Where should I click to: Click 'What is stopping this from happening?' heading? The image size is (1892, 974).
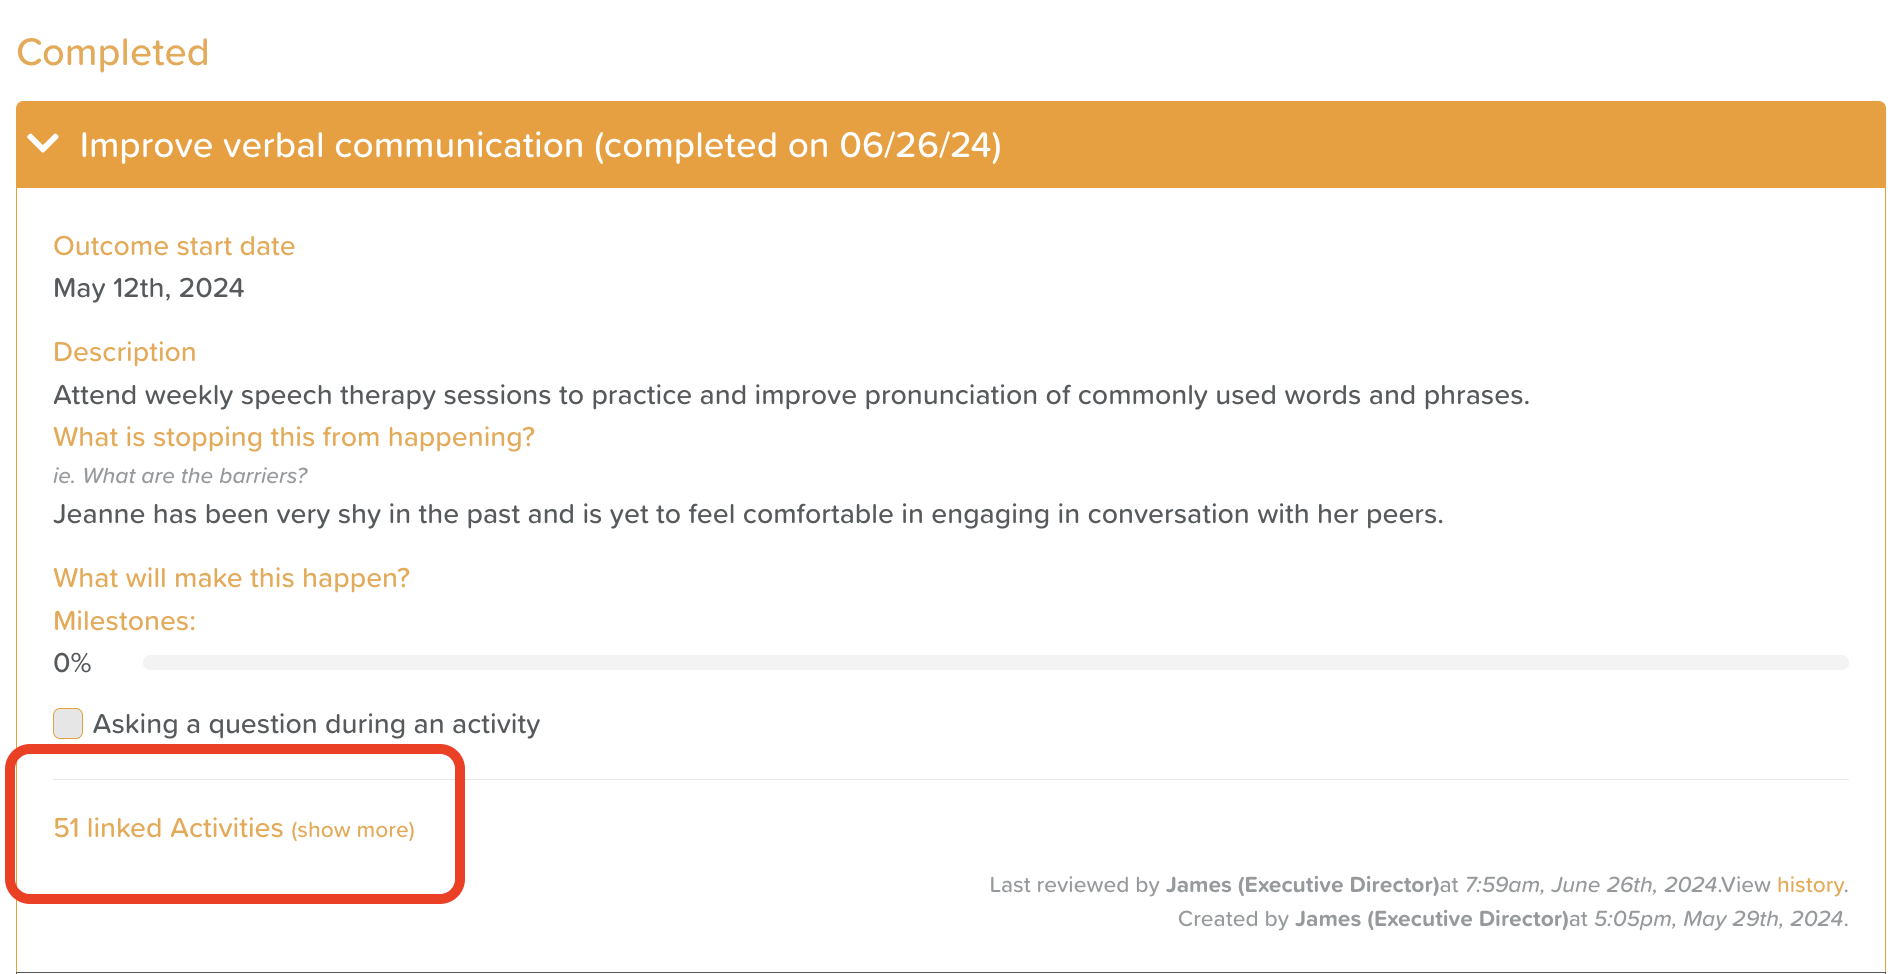pos(294,437)
